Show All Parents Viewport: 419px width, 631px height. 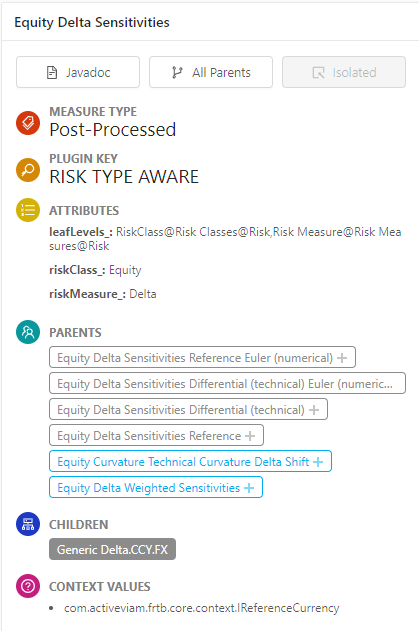(x=211, y=72)
